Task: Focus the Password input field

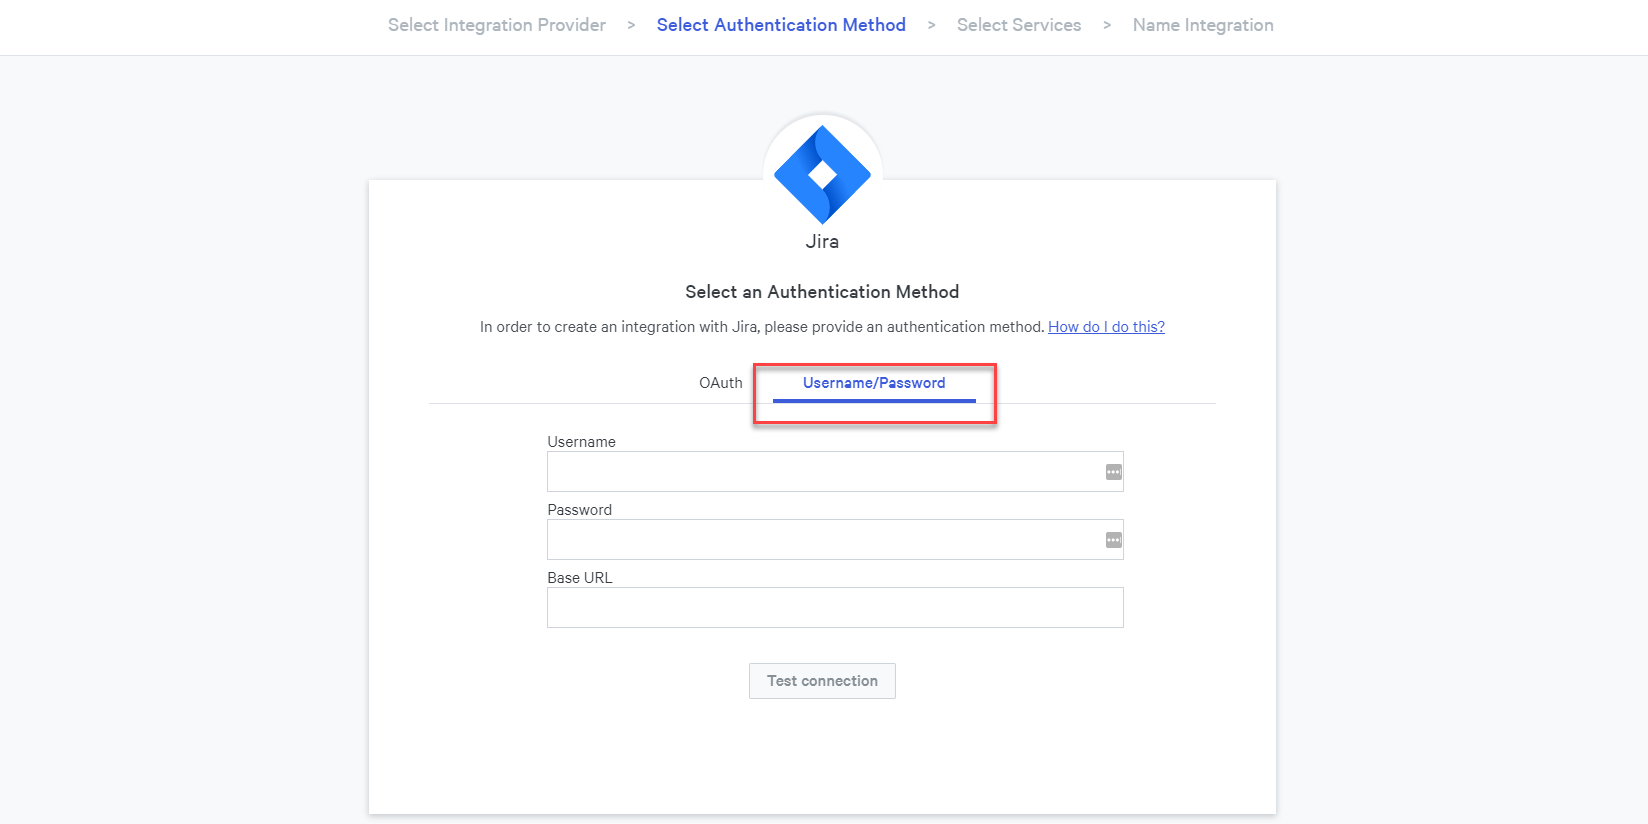Action: click(x=835, y=540)
